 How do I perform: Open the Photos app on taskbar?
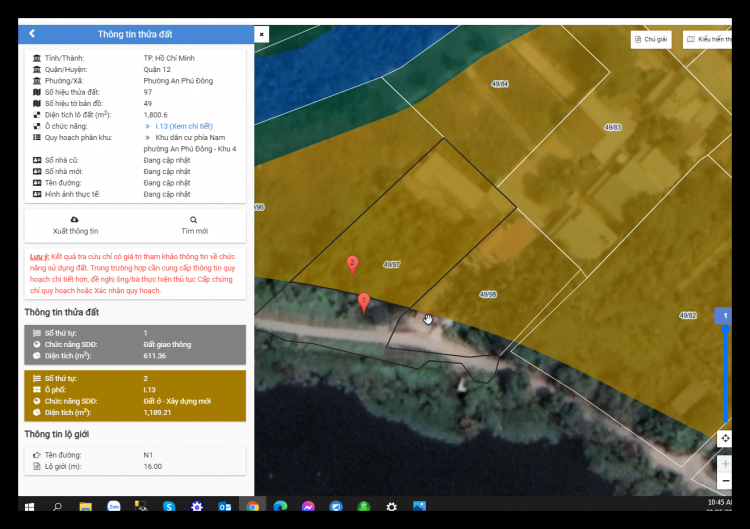[x=419, y=507]
